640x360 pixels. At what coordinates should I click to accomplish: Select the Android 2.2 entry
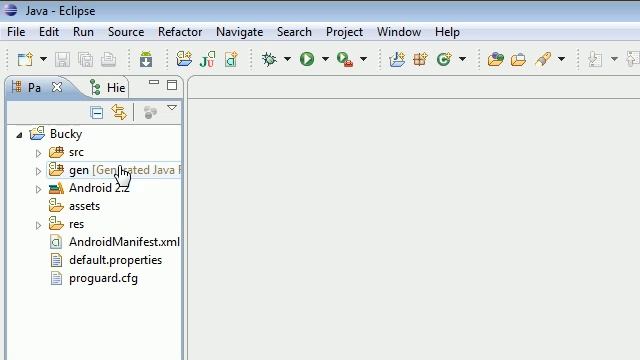click(x=89, y=188)
